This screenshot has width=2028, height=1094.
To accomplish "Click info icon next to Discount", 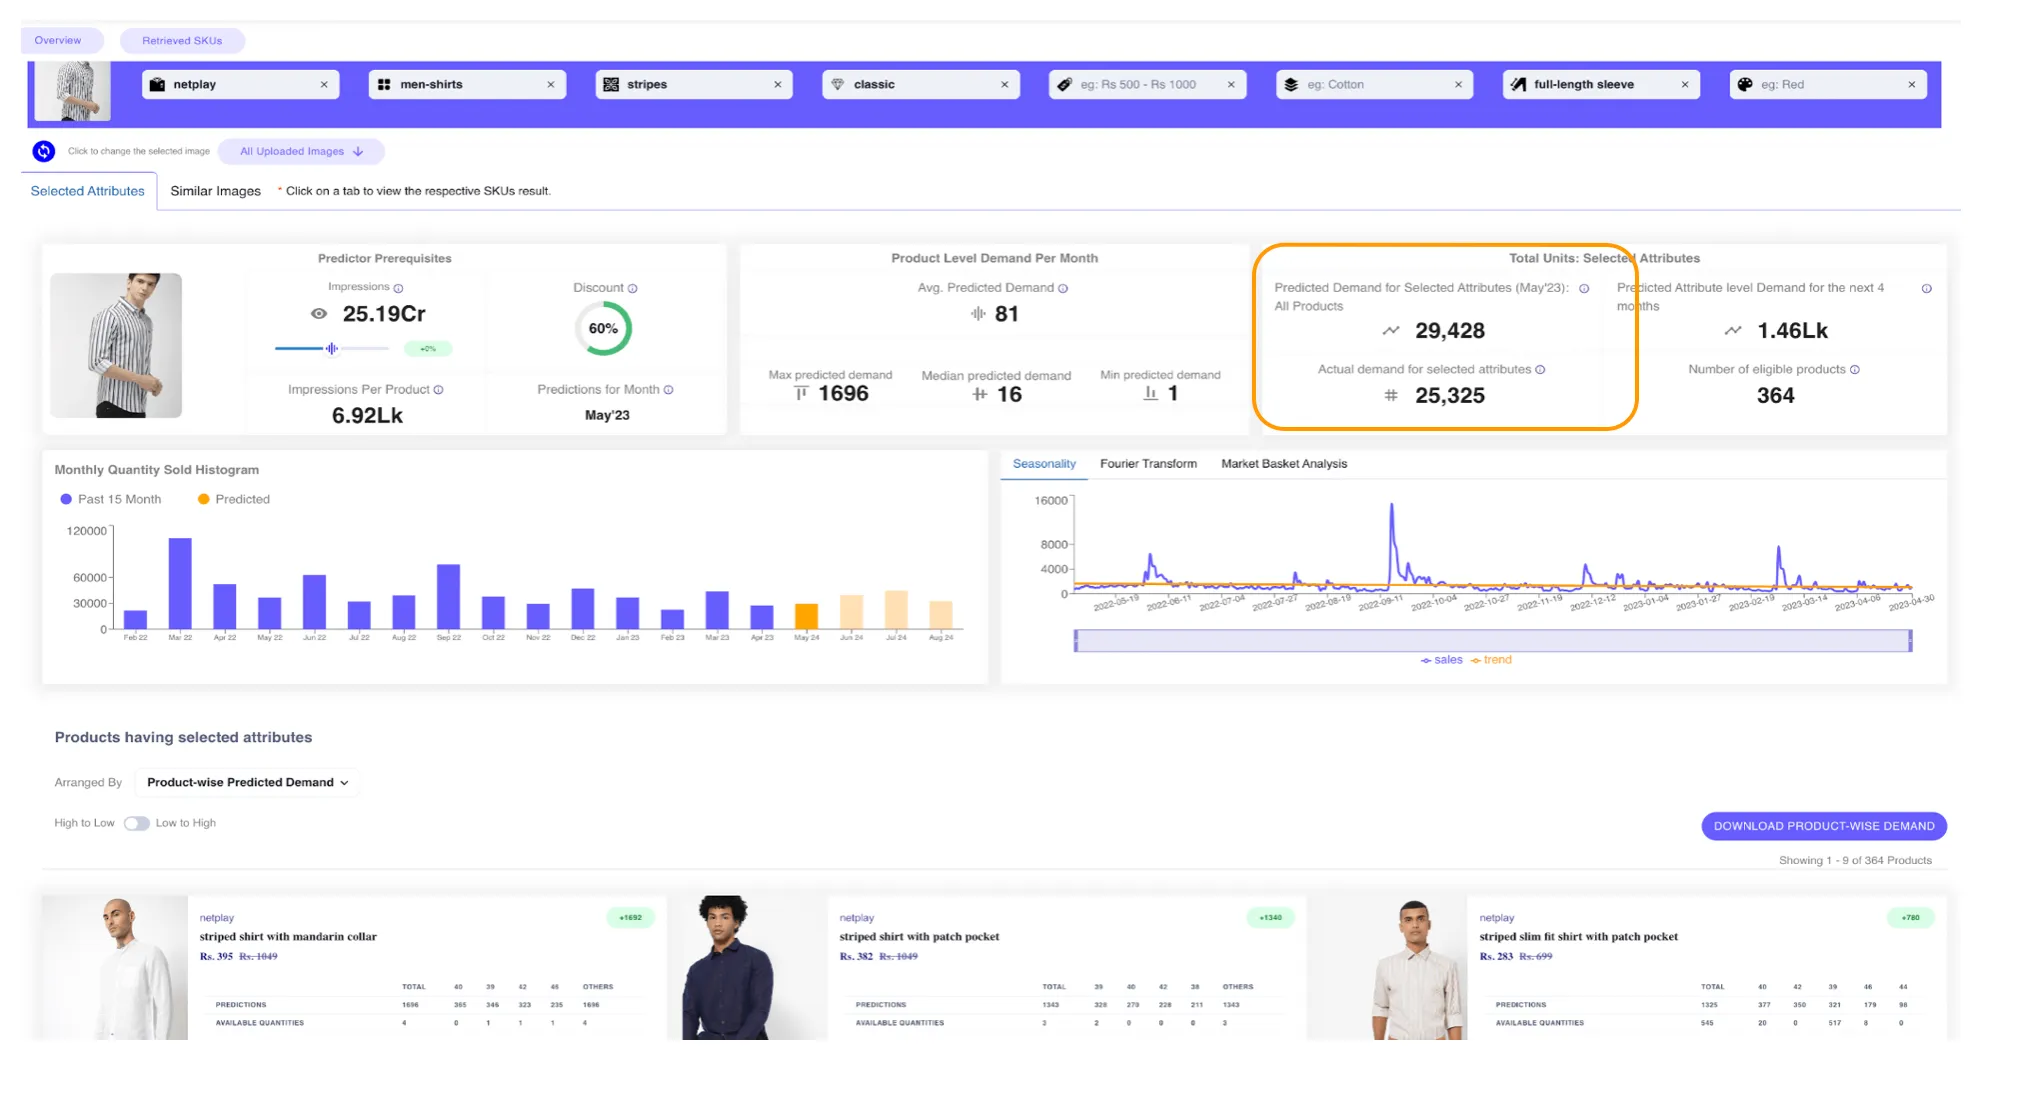I will pos(632,288).
